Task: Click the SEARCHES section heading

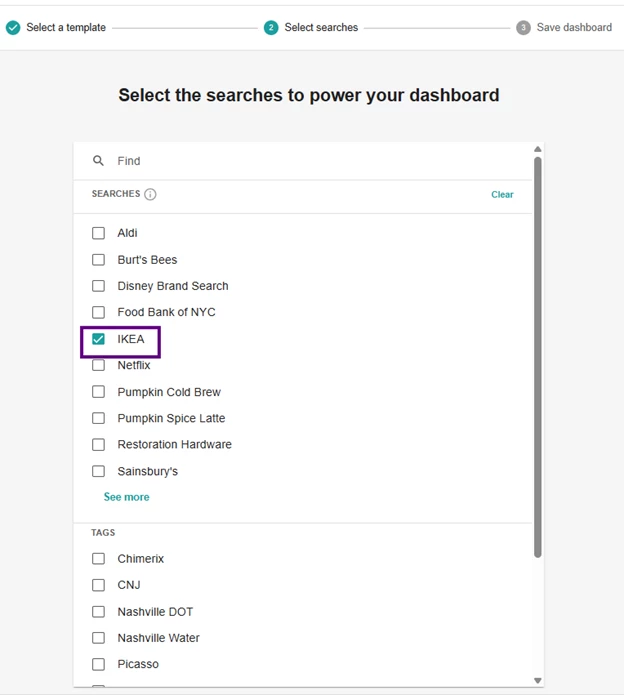Action: tap(116, 194)
